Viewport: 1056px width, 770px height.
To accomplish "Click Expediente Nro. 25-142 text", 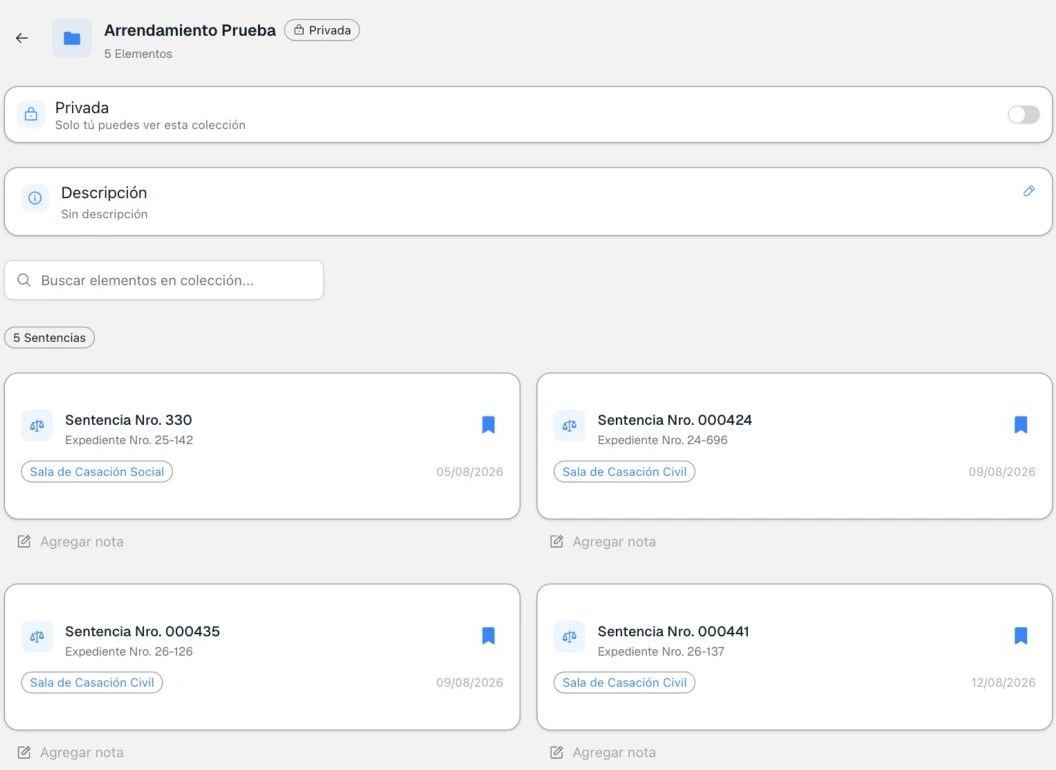I will click(129, 440).
